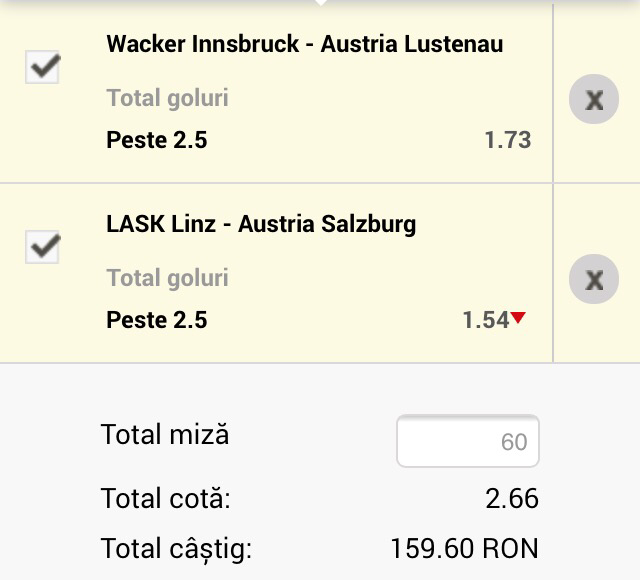The width and height of the screenshot is (640, 580).
Task: Click the total odds value 2.66
Action: click(511, 497)
